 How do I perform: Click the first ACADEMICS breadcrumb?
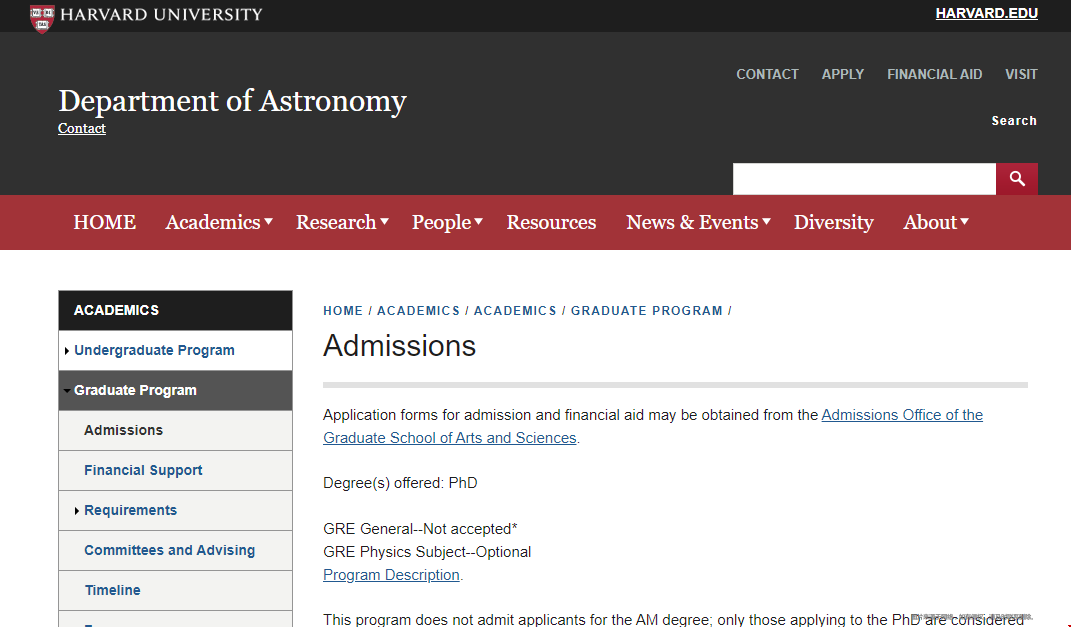(419, 311)
